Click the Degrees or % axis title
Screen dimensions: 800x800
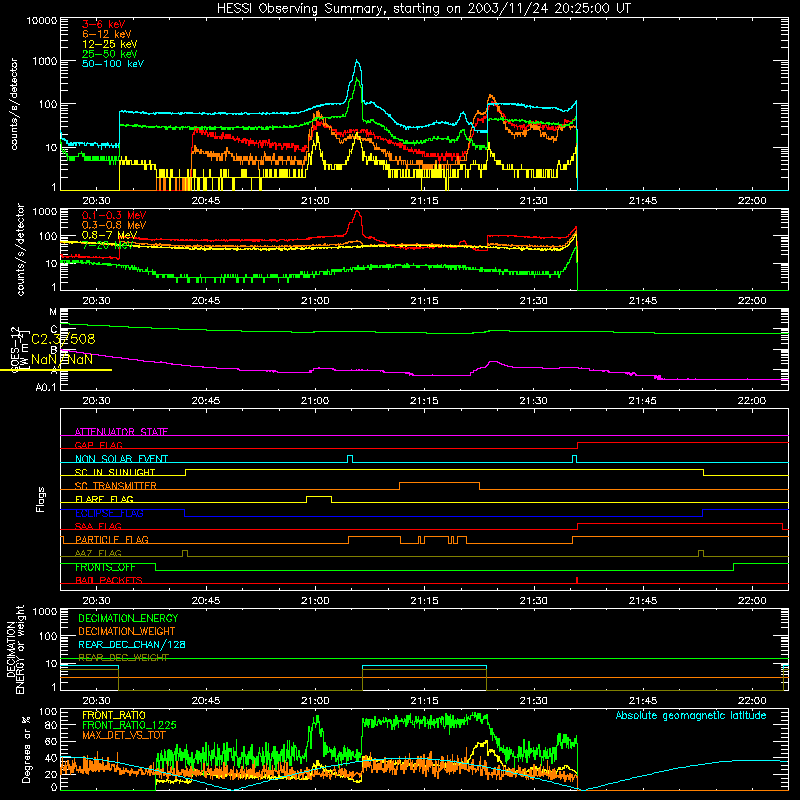tap(27, 750)
